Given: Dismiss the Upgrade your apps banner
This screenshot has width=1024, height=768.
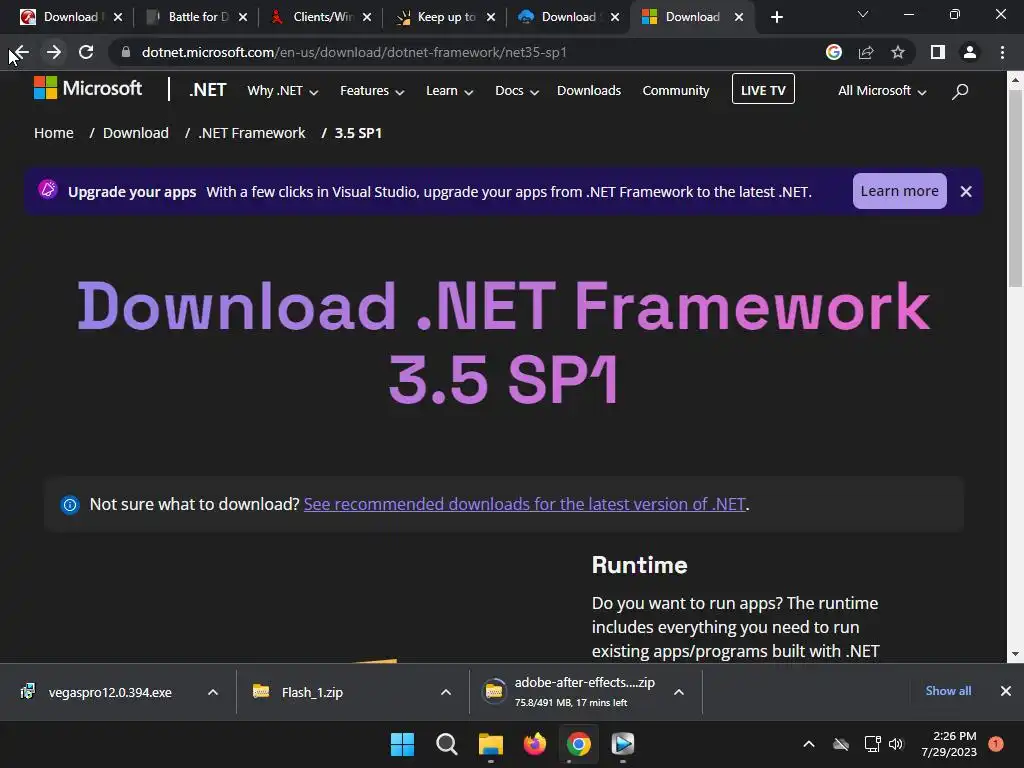Looking at the screenshot, I should (967, 191).
